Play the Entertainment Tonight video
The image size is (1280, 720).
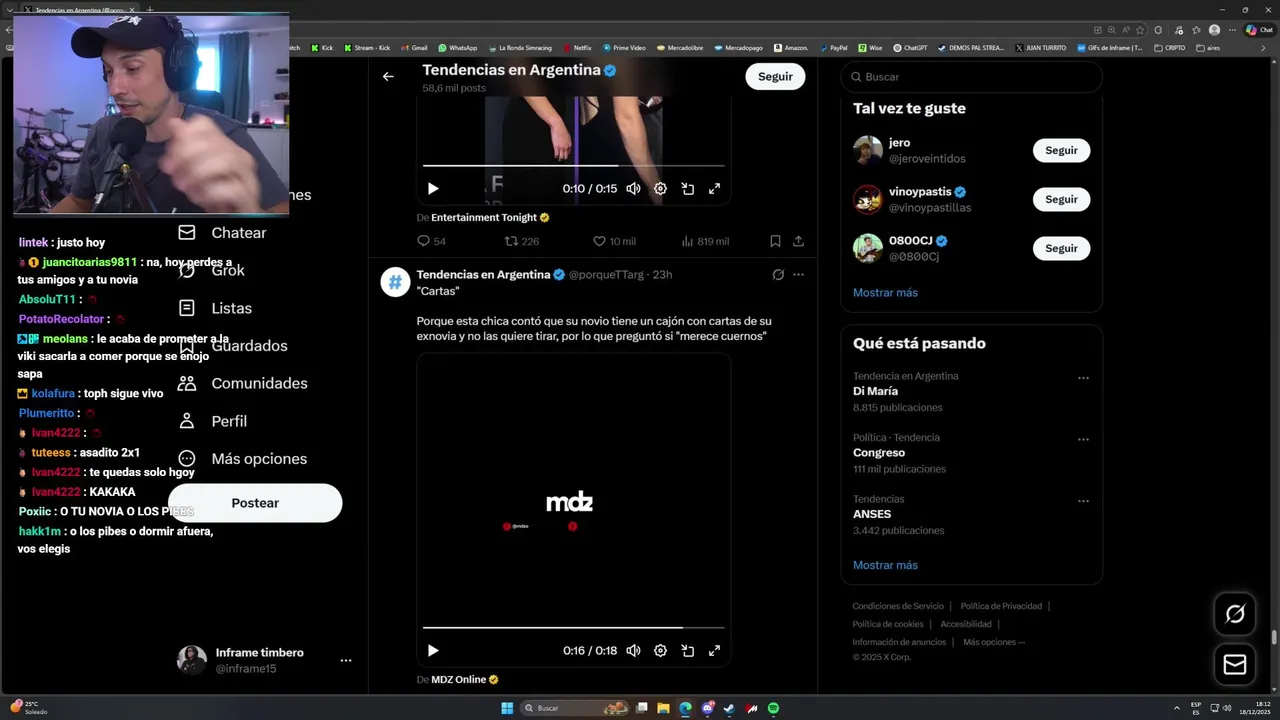point(433,188)
